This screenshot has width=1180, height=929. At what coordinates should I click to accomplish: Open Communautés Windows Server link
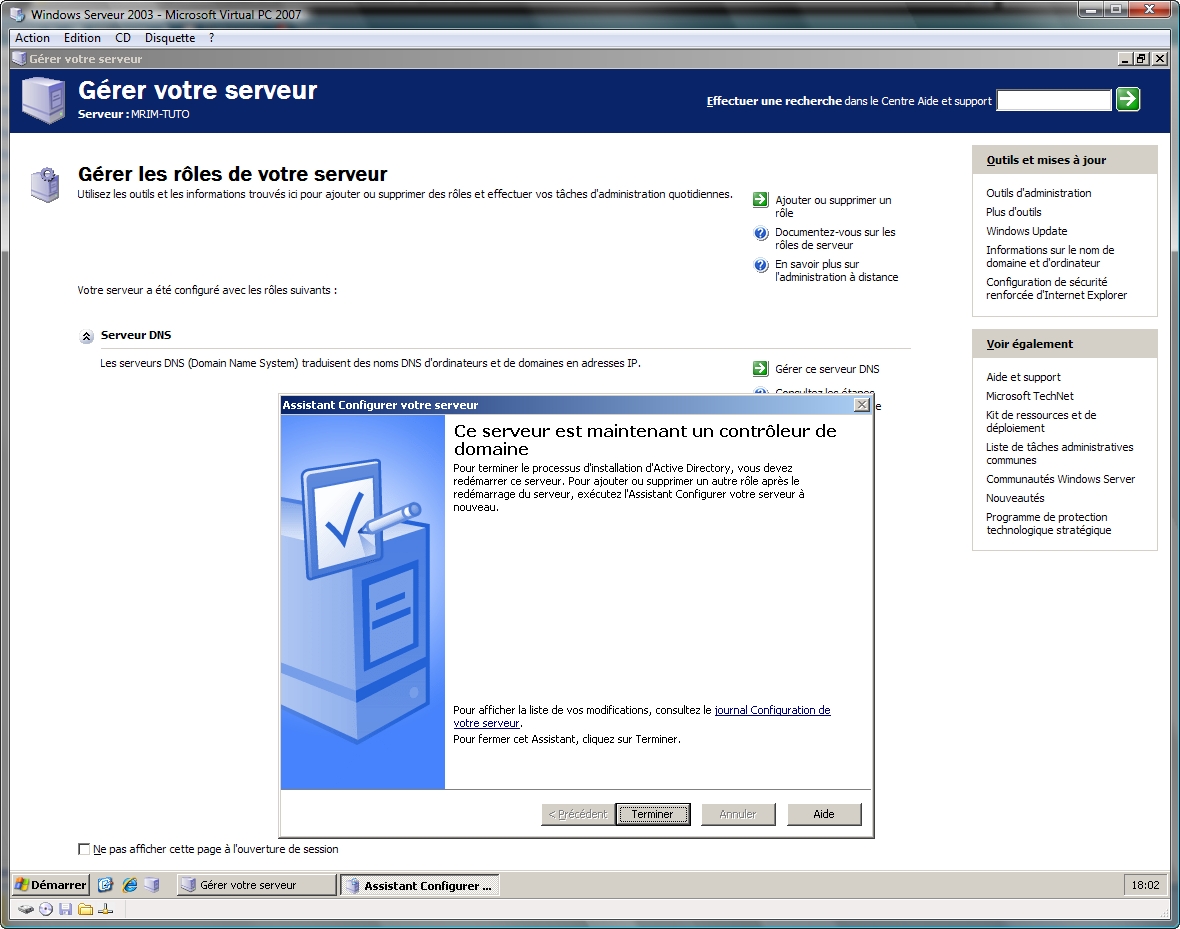click(x=1060, y=479)
